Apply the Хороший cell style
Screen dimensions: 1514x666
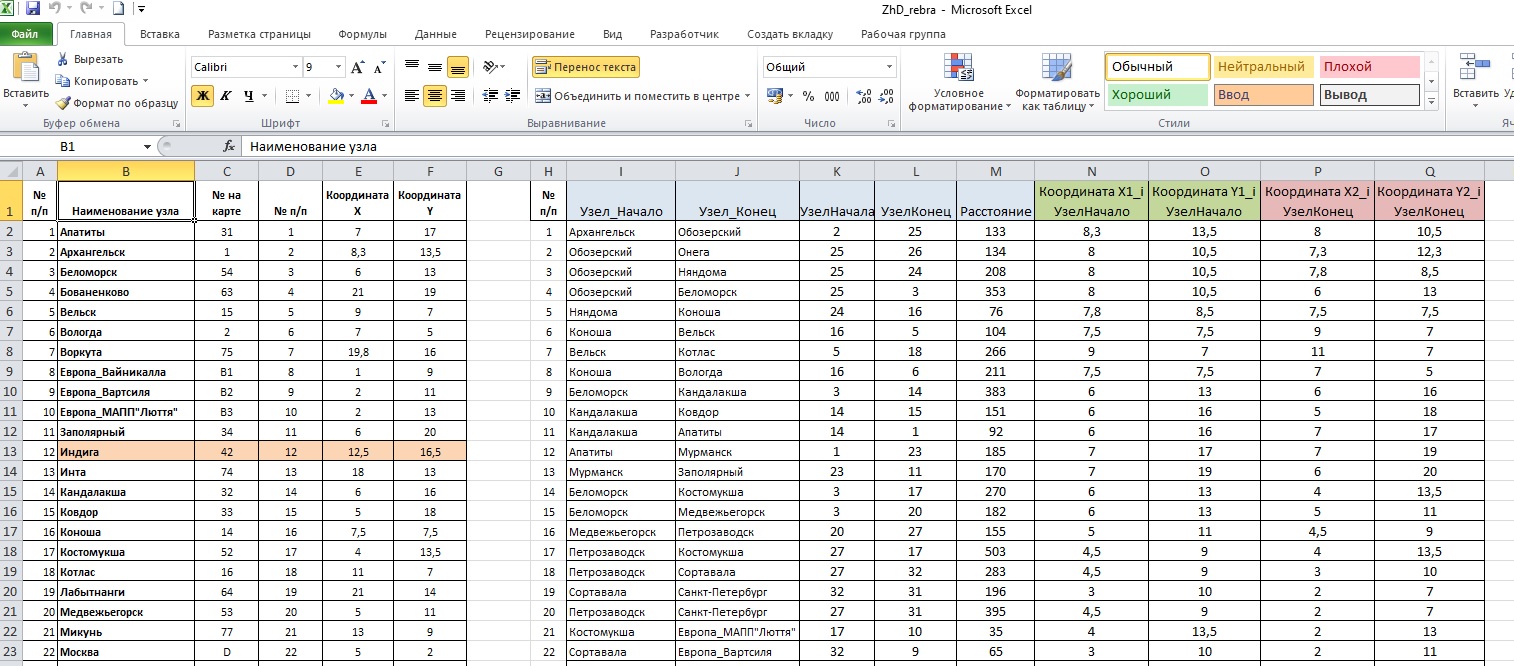(1156, 95)
